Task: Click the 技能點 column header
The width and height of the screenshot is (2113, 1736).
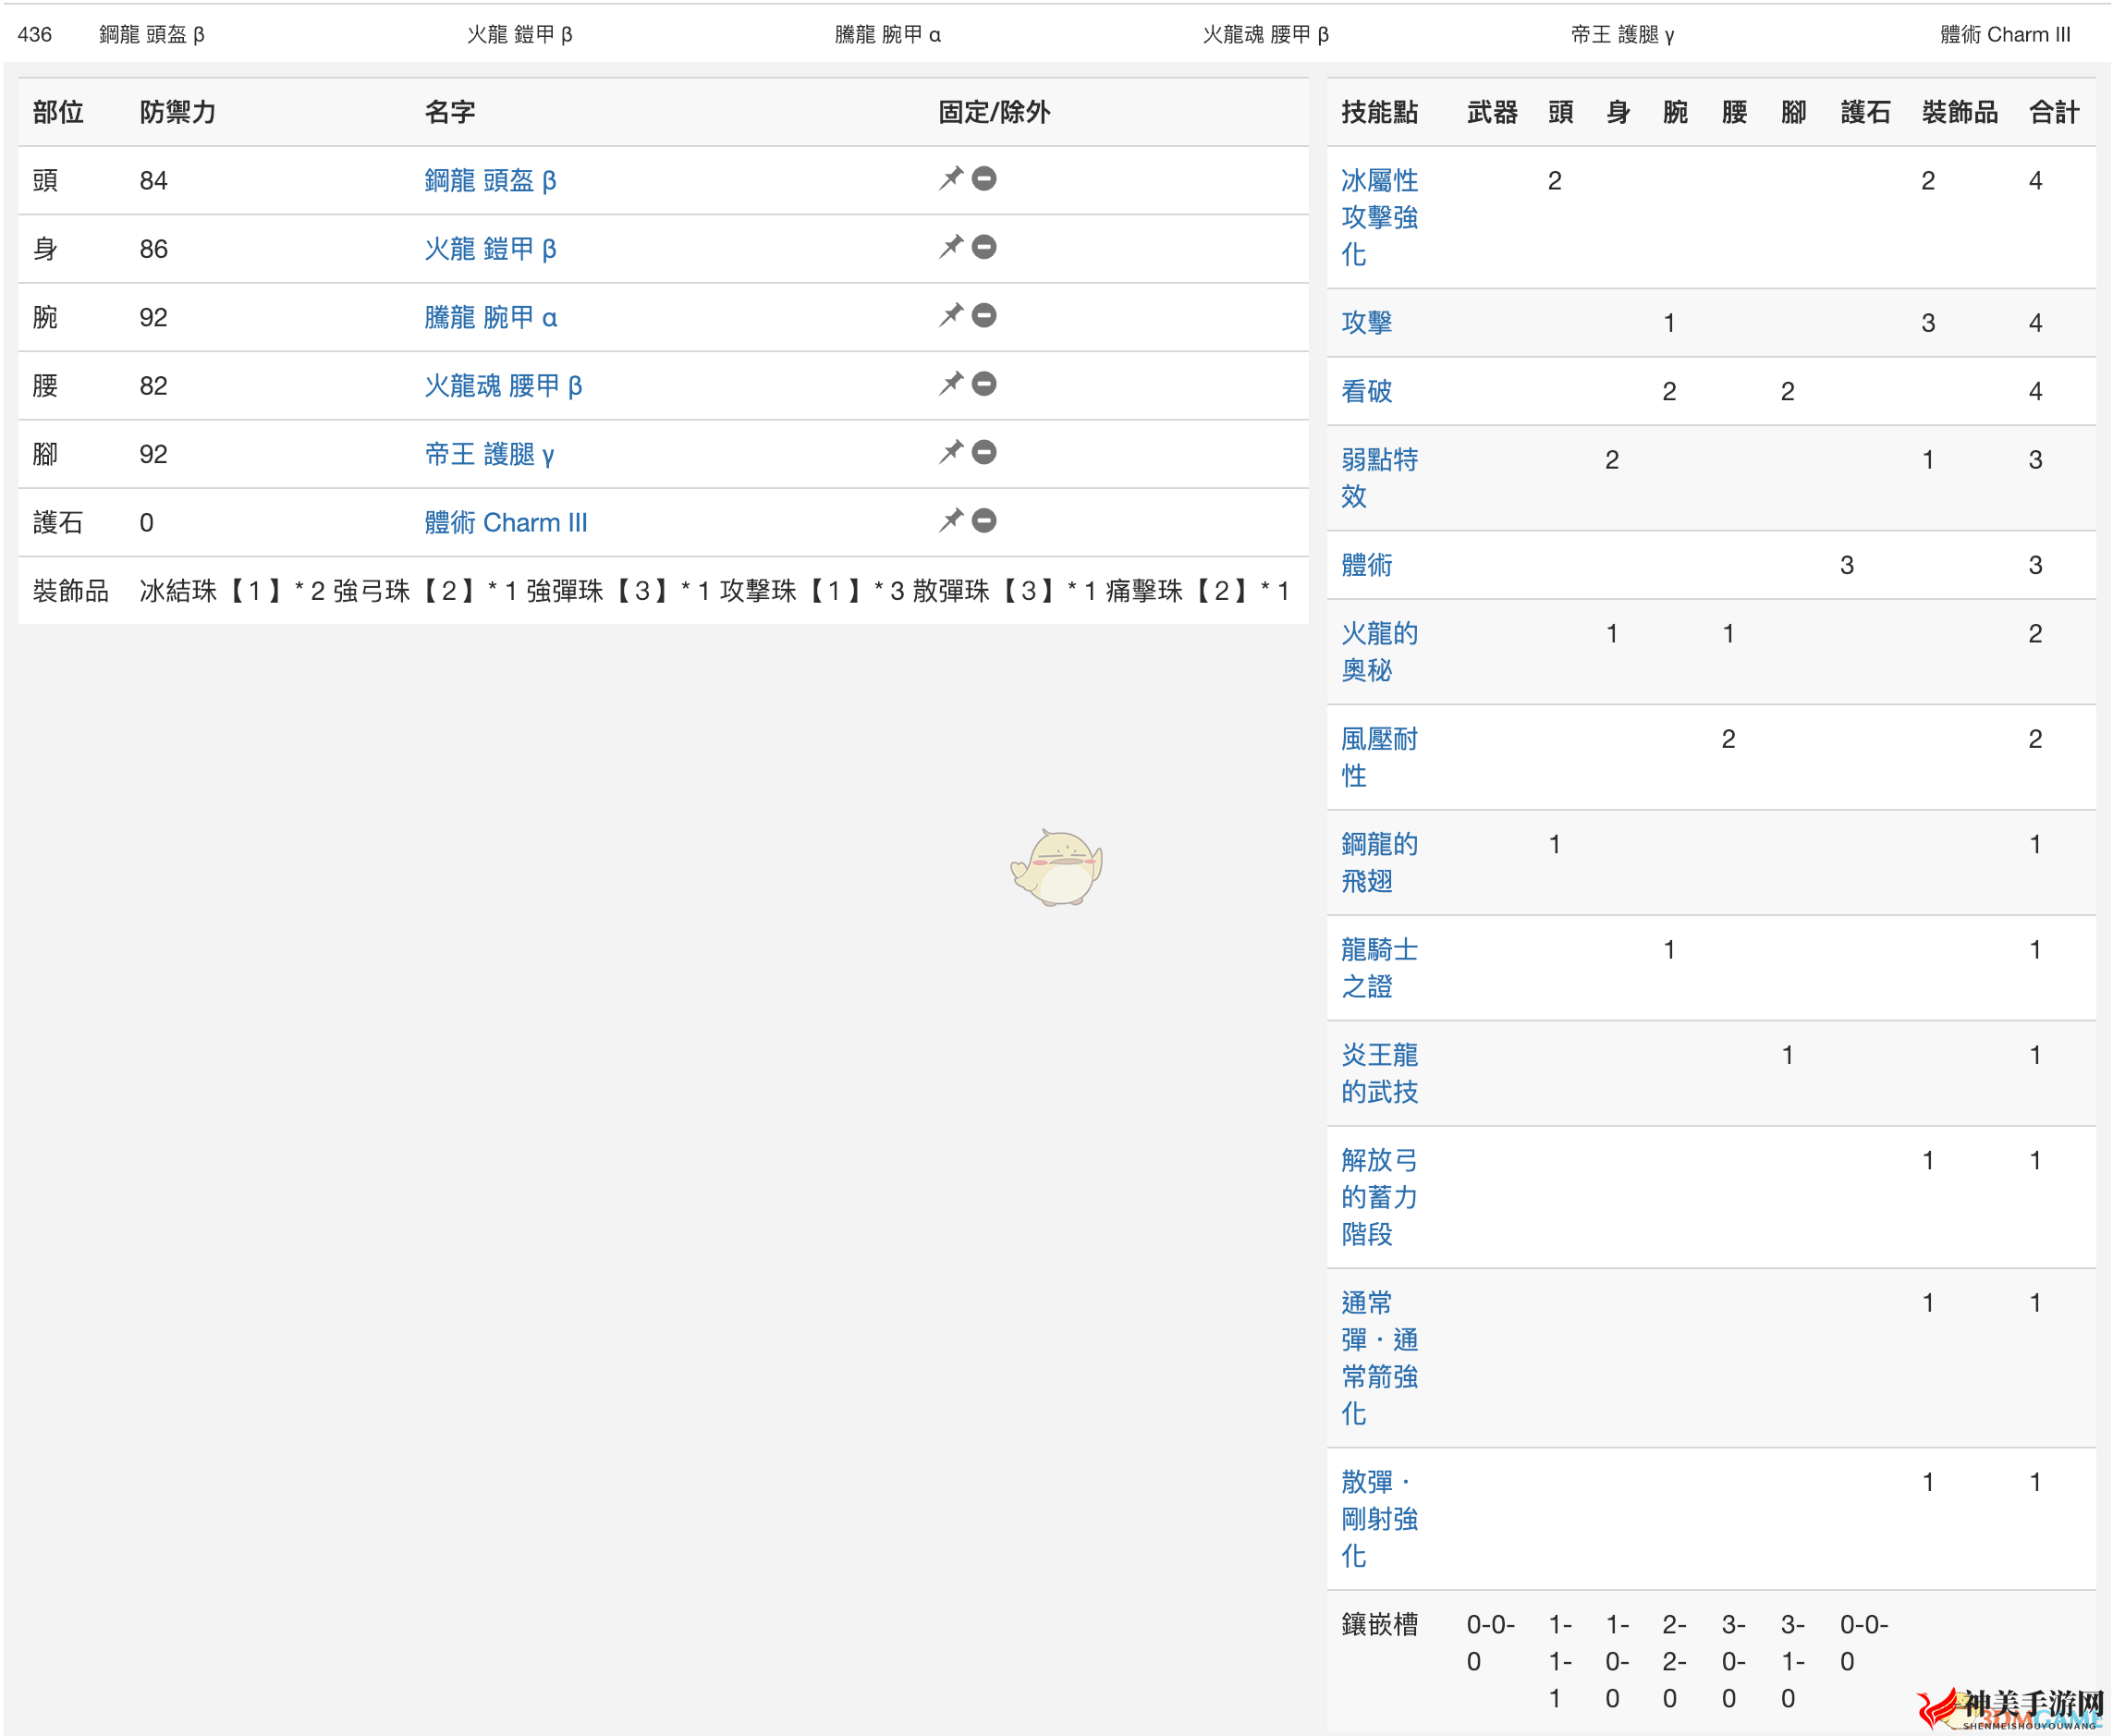Action: pyautogui.click(x=1379, y=112)
